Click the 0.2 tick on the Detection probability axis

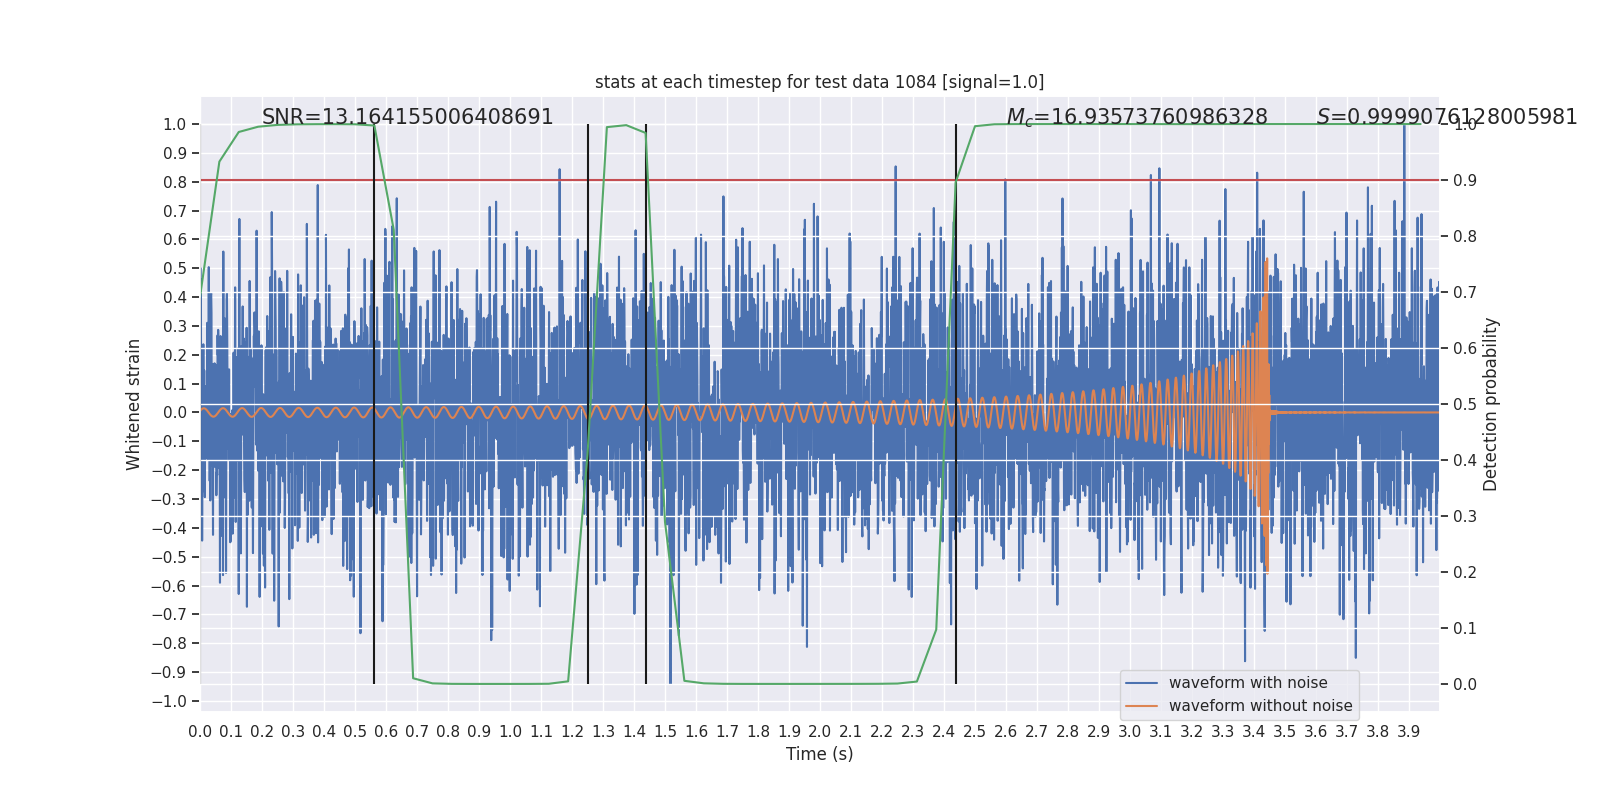pos(1465,572)
